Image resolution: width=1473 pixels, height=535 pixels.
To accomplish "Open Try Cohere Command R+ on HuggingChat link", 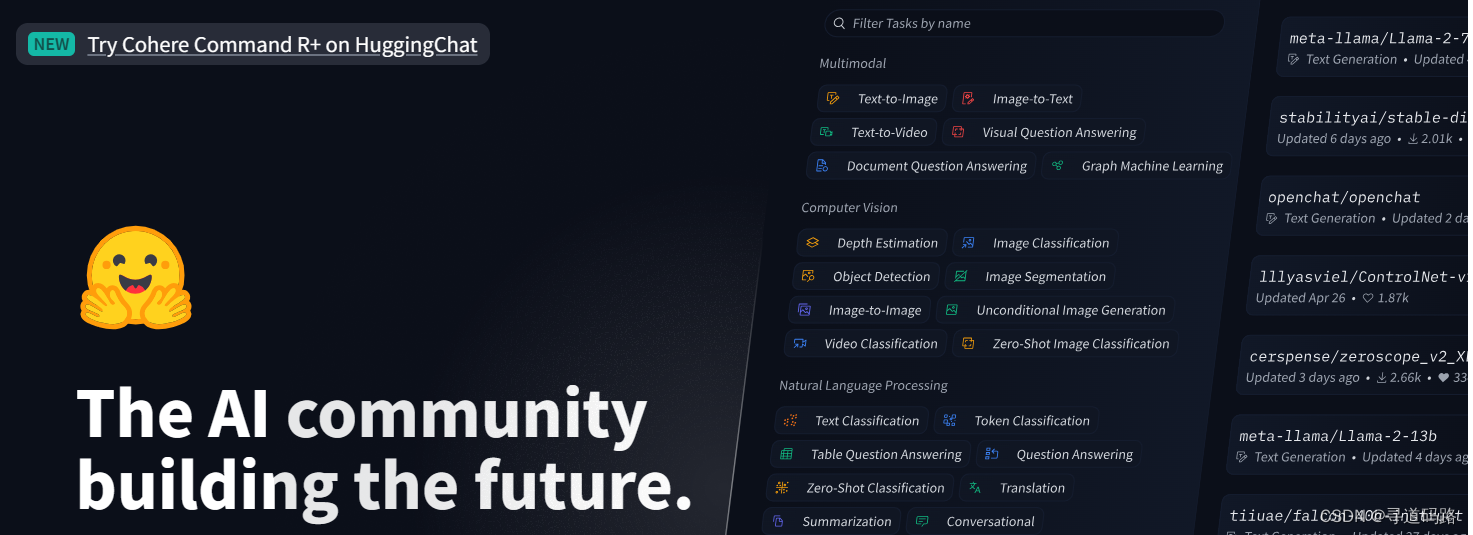I will click(x=282, y=45).
